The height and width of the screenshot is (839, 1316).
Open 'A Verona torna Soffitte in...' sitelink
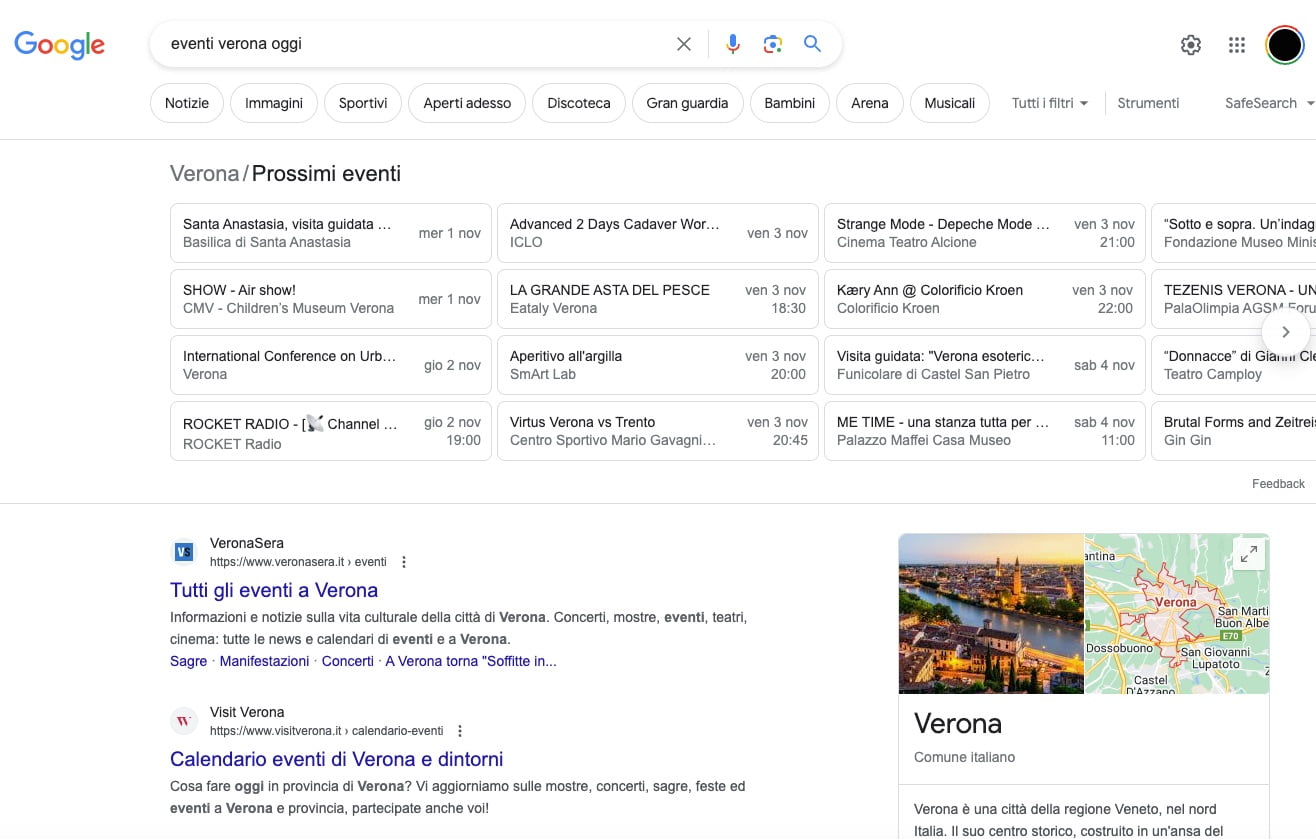tap(471, 661)
